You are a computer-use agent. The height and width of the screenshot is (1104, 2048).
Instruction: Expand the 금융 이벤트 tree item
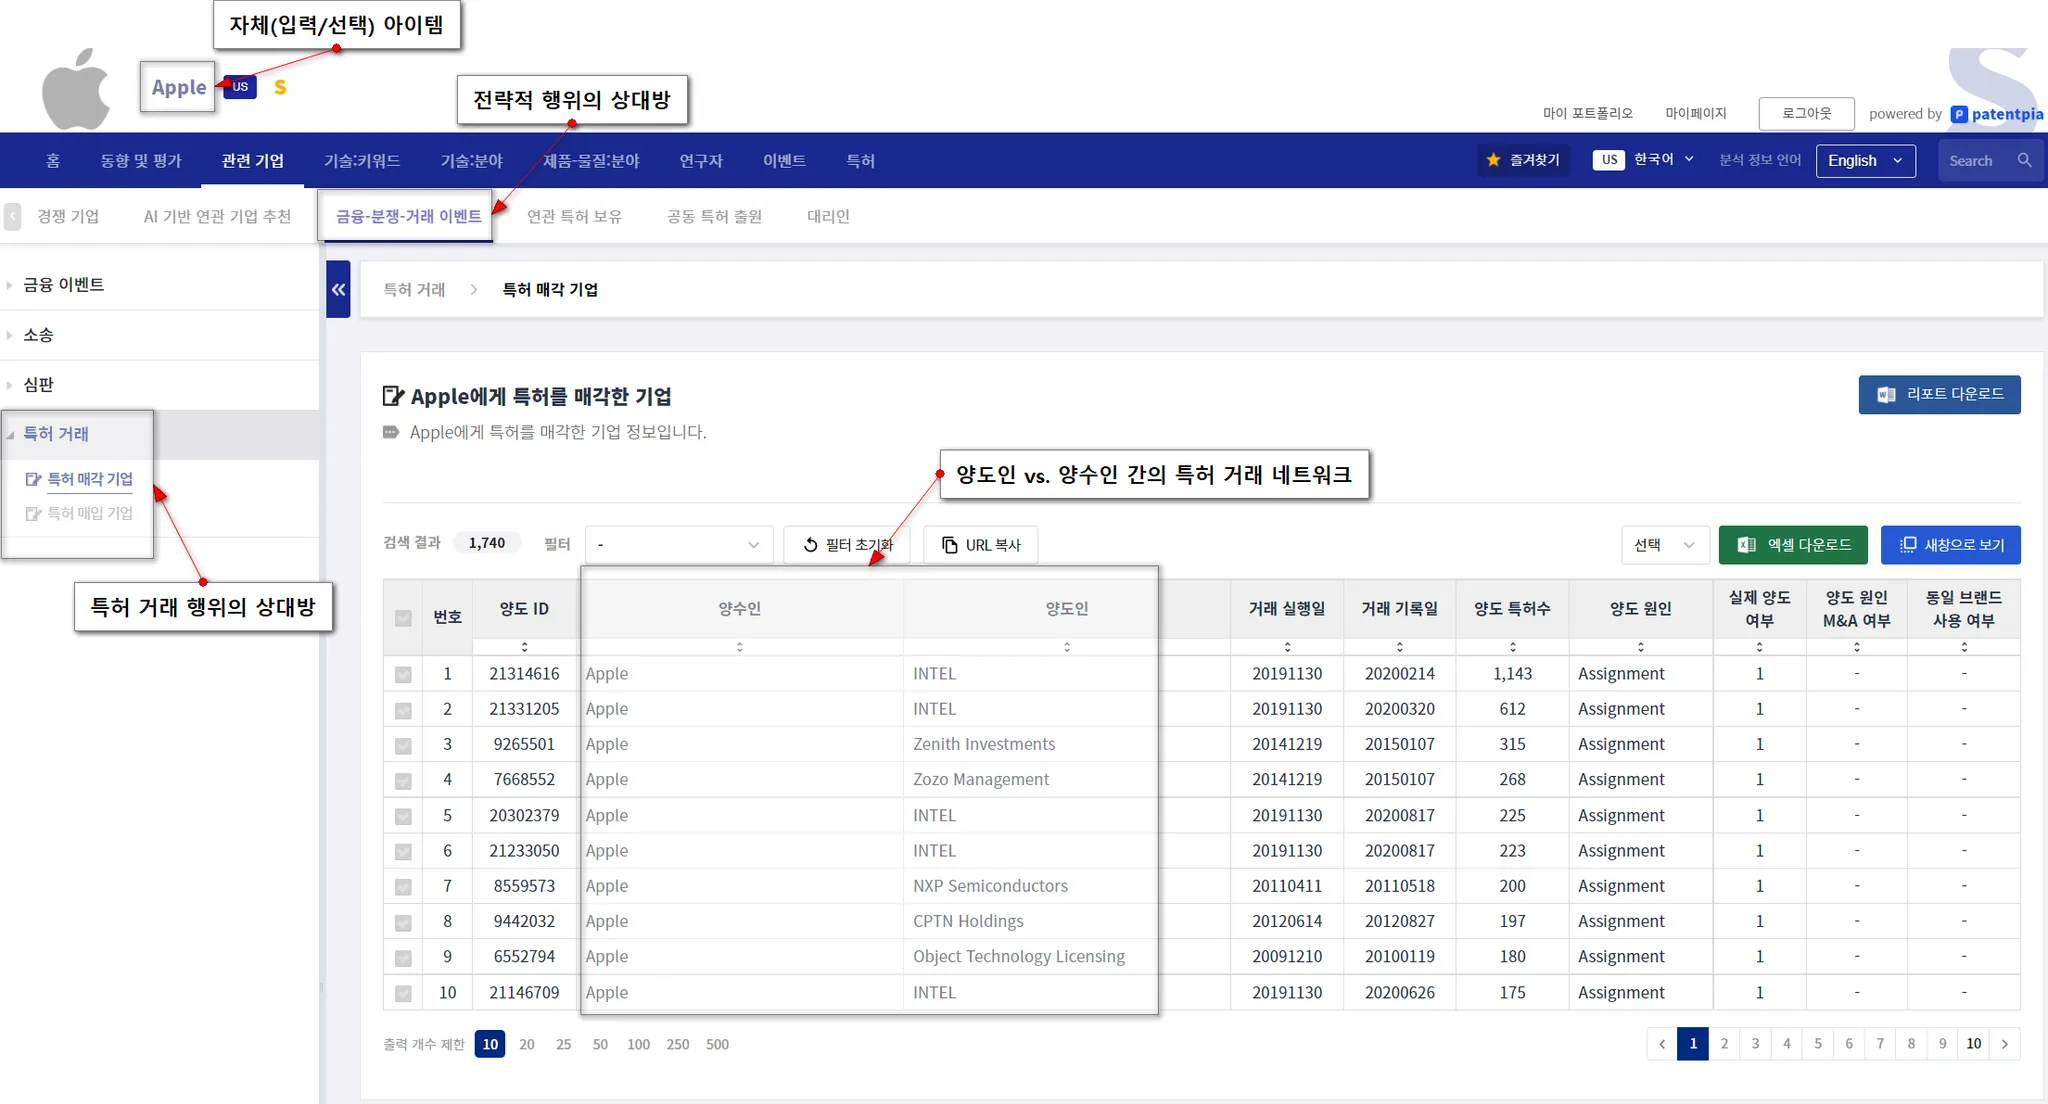pos(63,285)
